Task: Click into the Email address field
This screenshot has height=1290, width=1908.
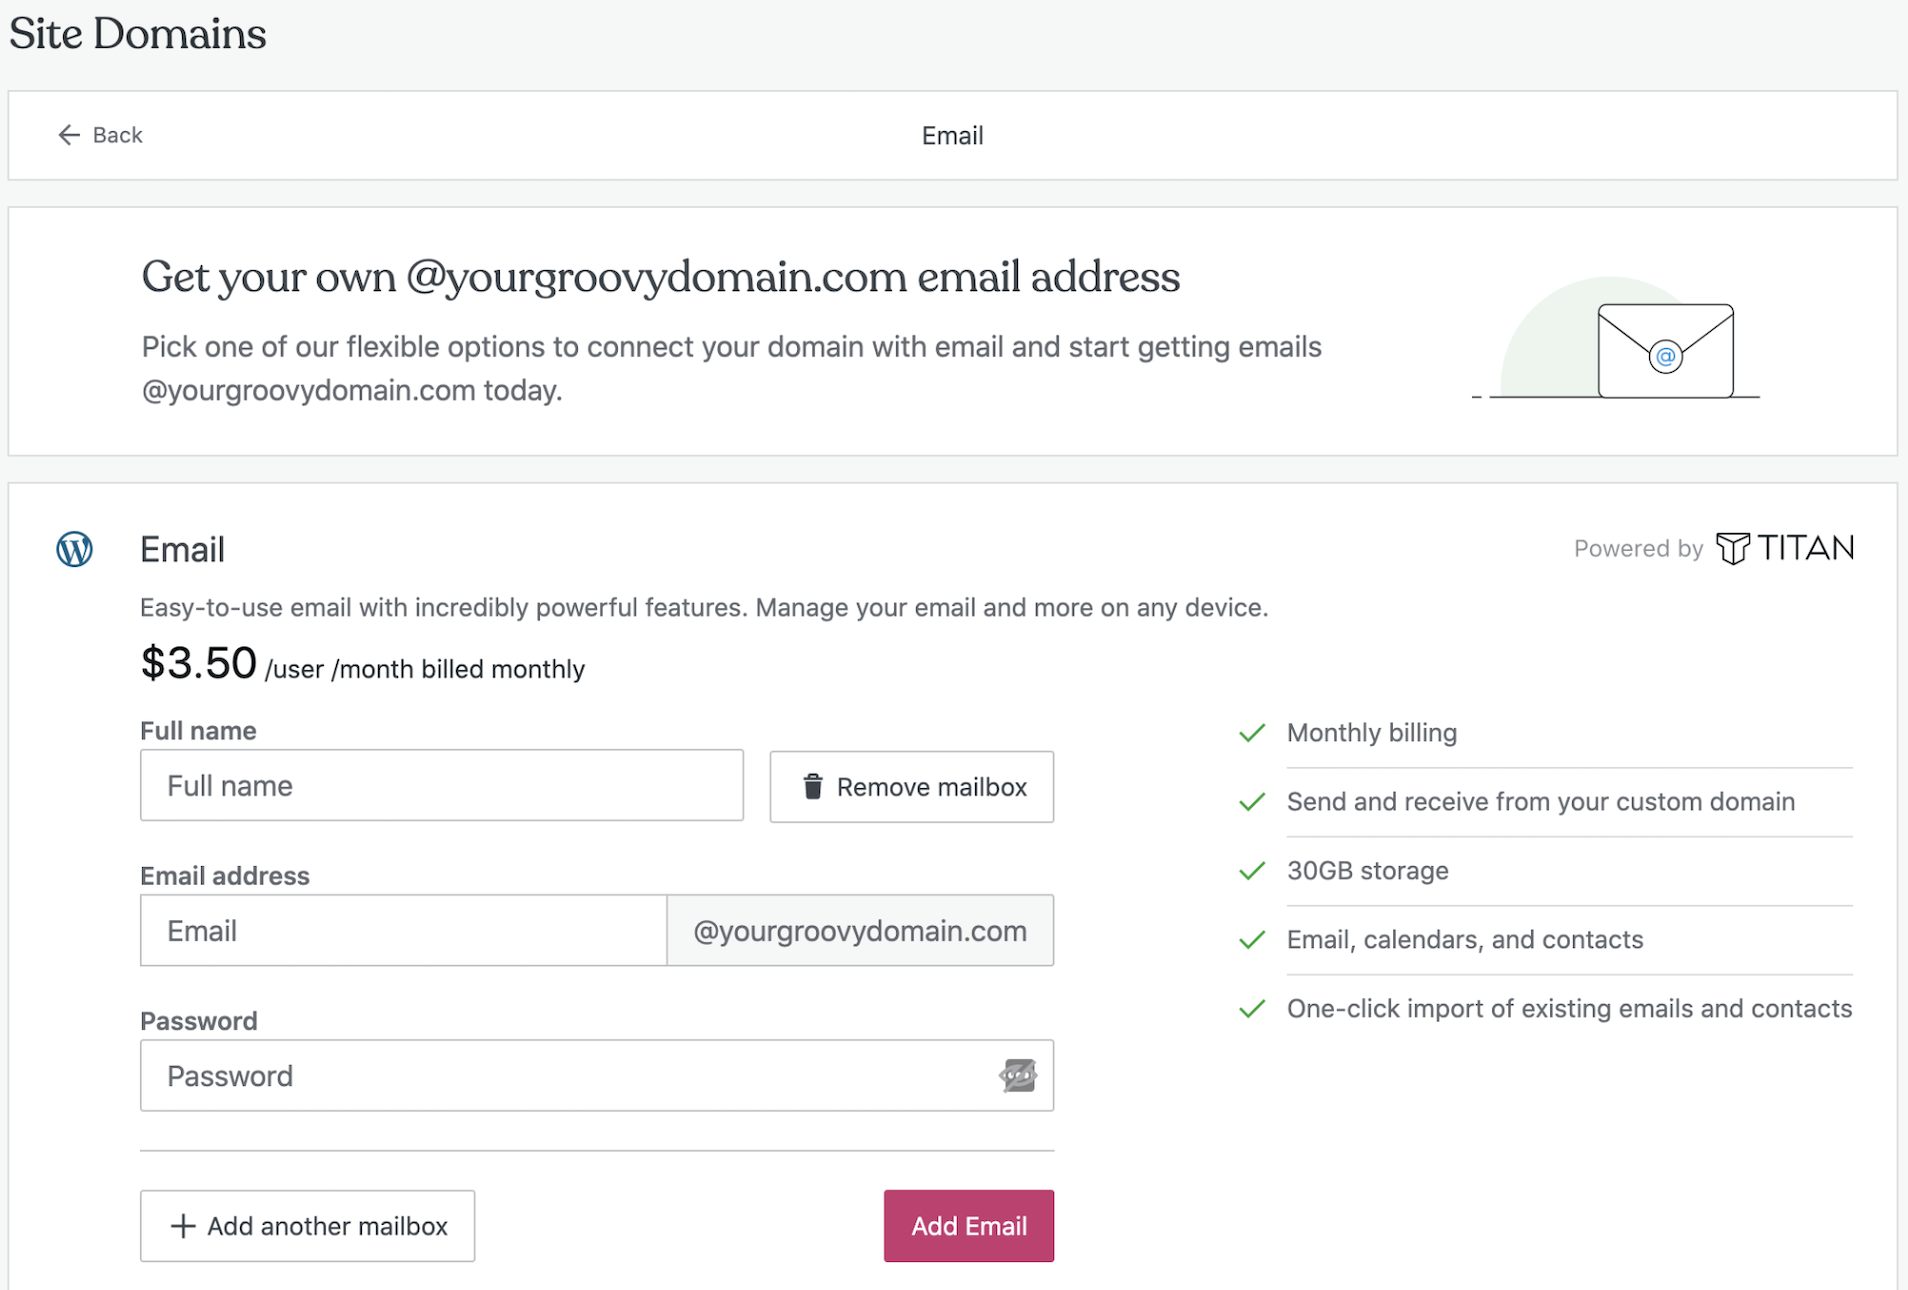Action: coord(403,931)
